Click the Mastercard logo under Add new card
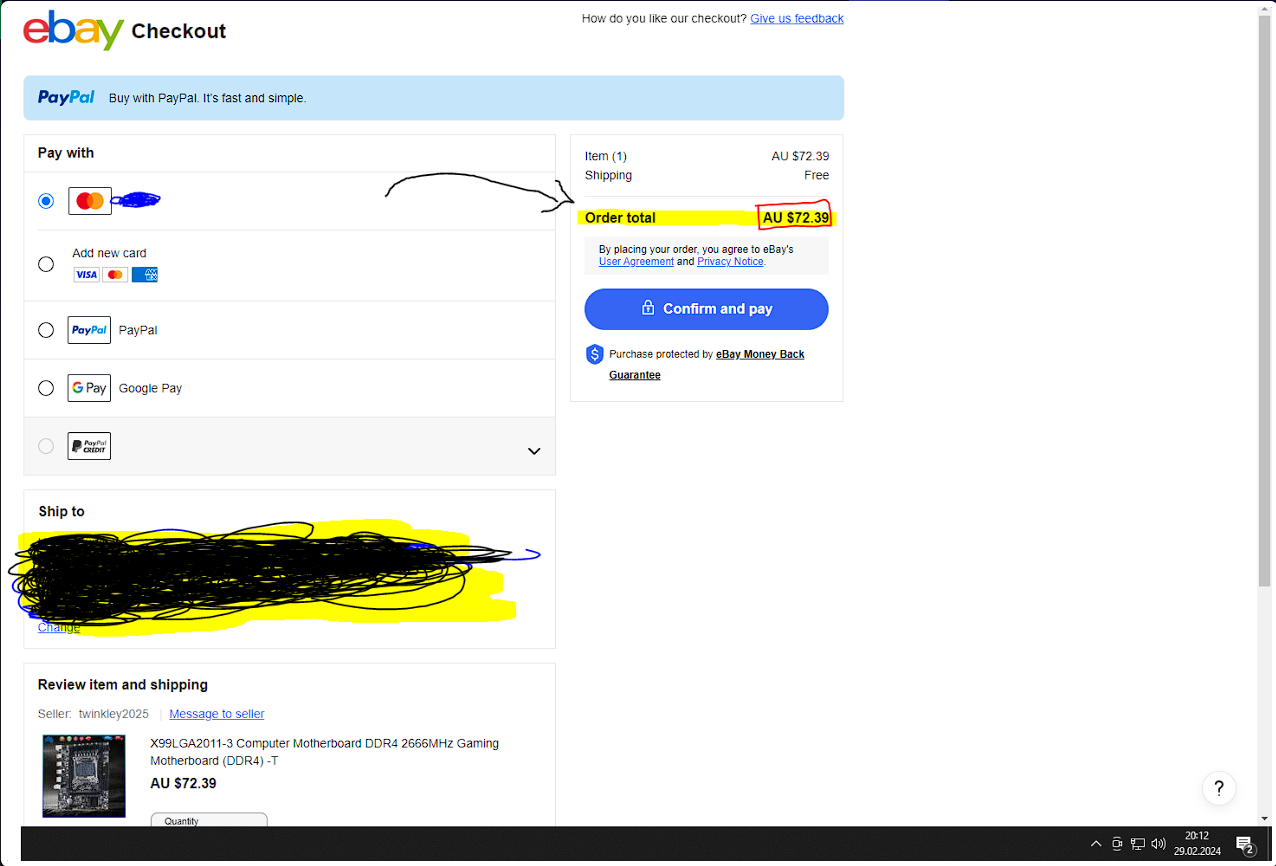 click(115, 274)
